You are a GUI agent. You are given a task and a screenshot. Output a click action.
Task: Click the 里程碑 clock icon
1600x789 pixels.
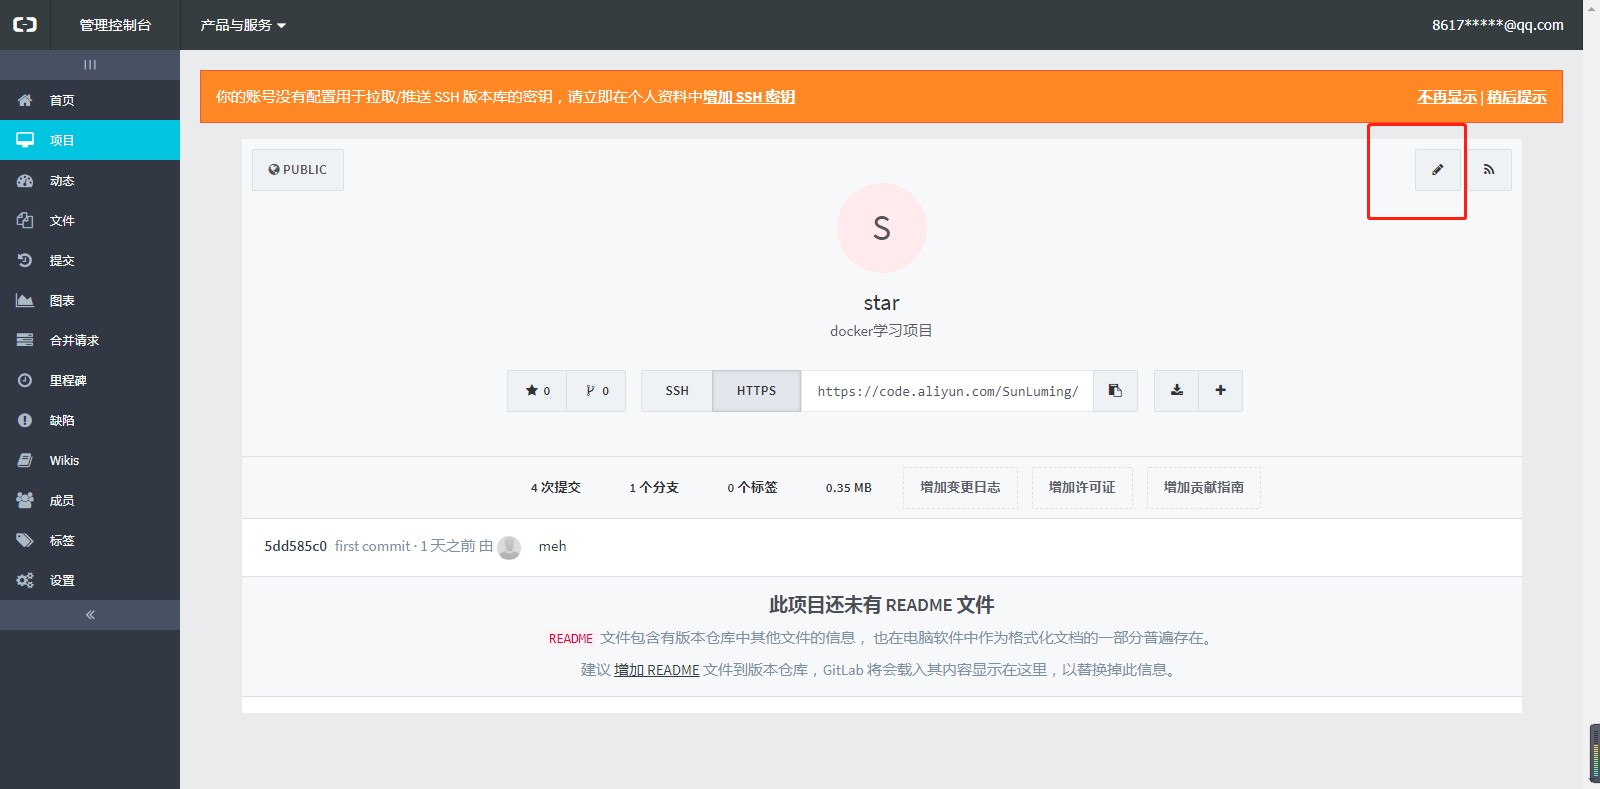25,380
